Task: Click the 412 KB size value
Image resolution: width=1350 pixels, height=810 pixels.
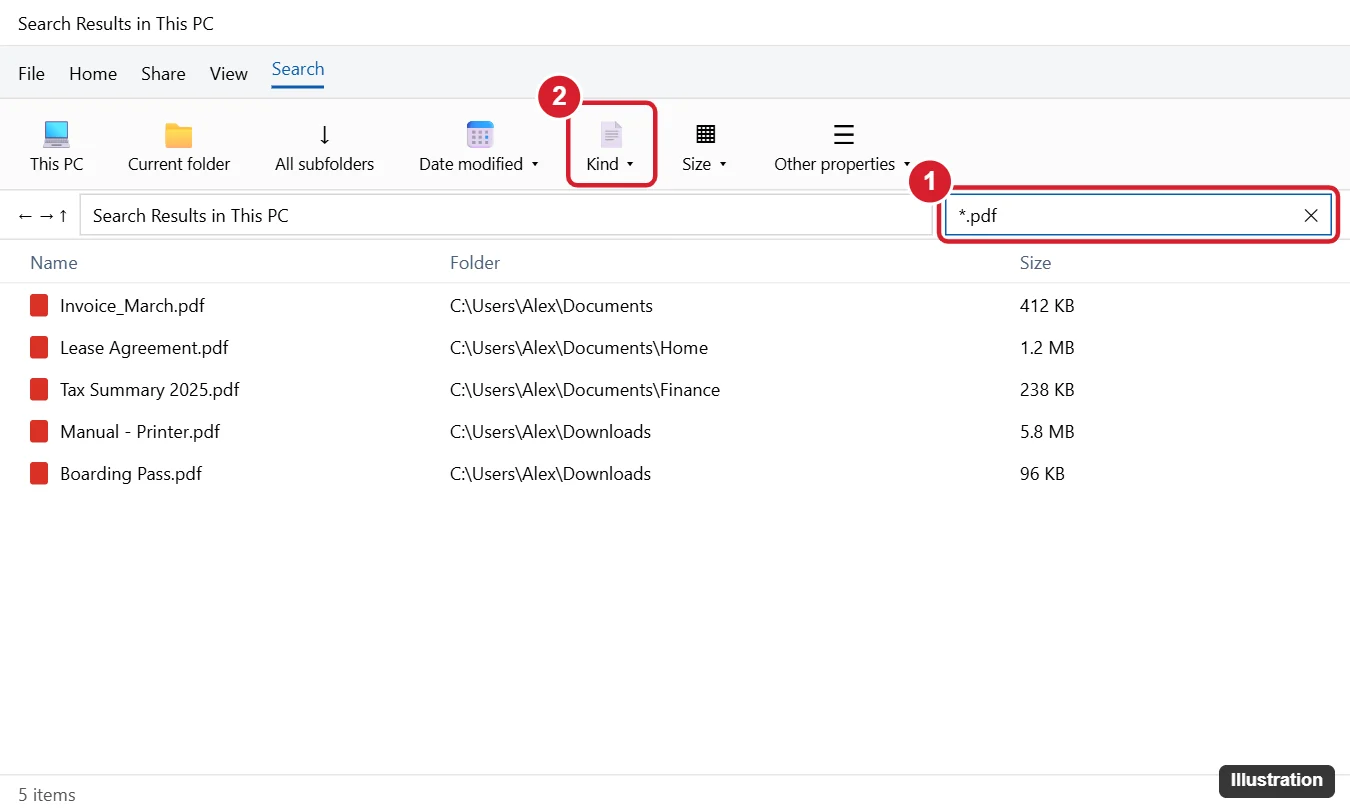Action: click(1047, 306)
